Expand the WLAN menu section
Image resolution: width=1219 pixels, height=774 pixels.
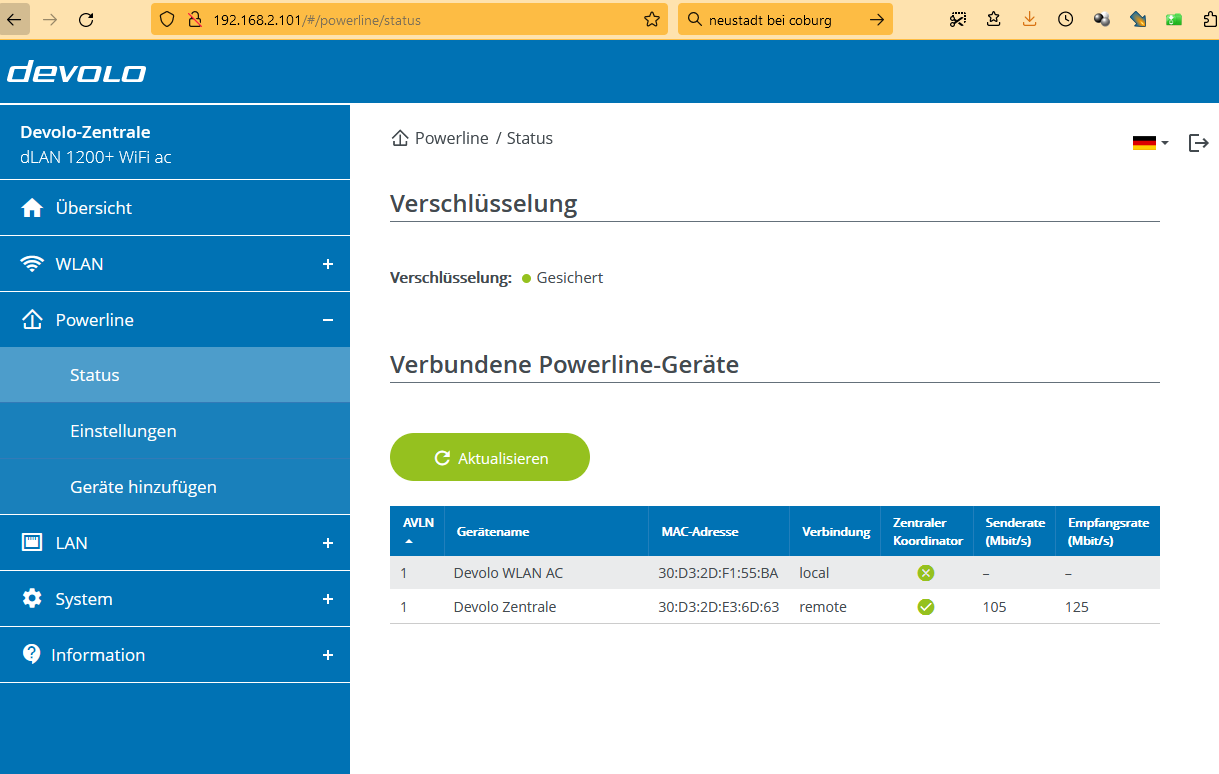327,264
